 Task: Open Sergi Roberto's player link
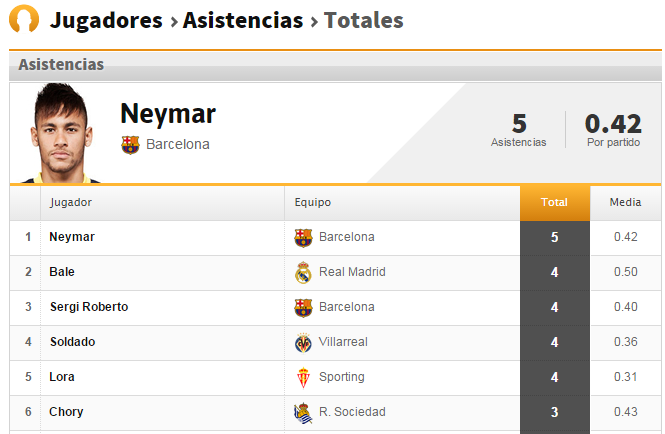pos(89,307)
